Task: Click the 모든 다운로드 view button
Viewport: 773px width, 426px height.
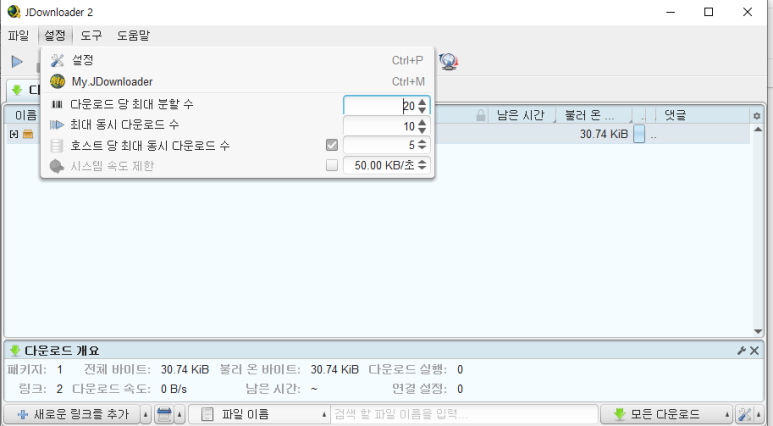Action: click(x=661, y=414)
